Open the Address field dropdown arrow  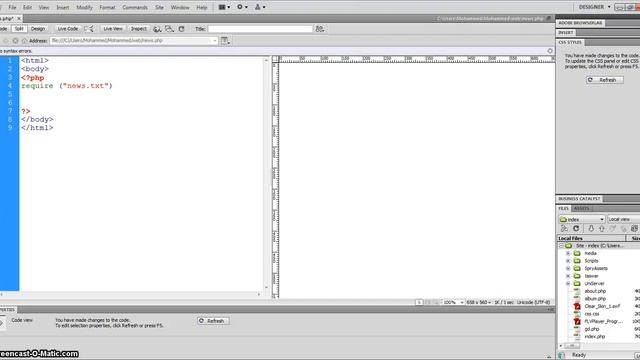(x=214, y=41)
